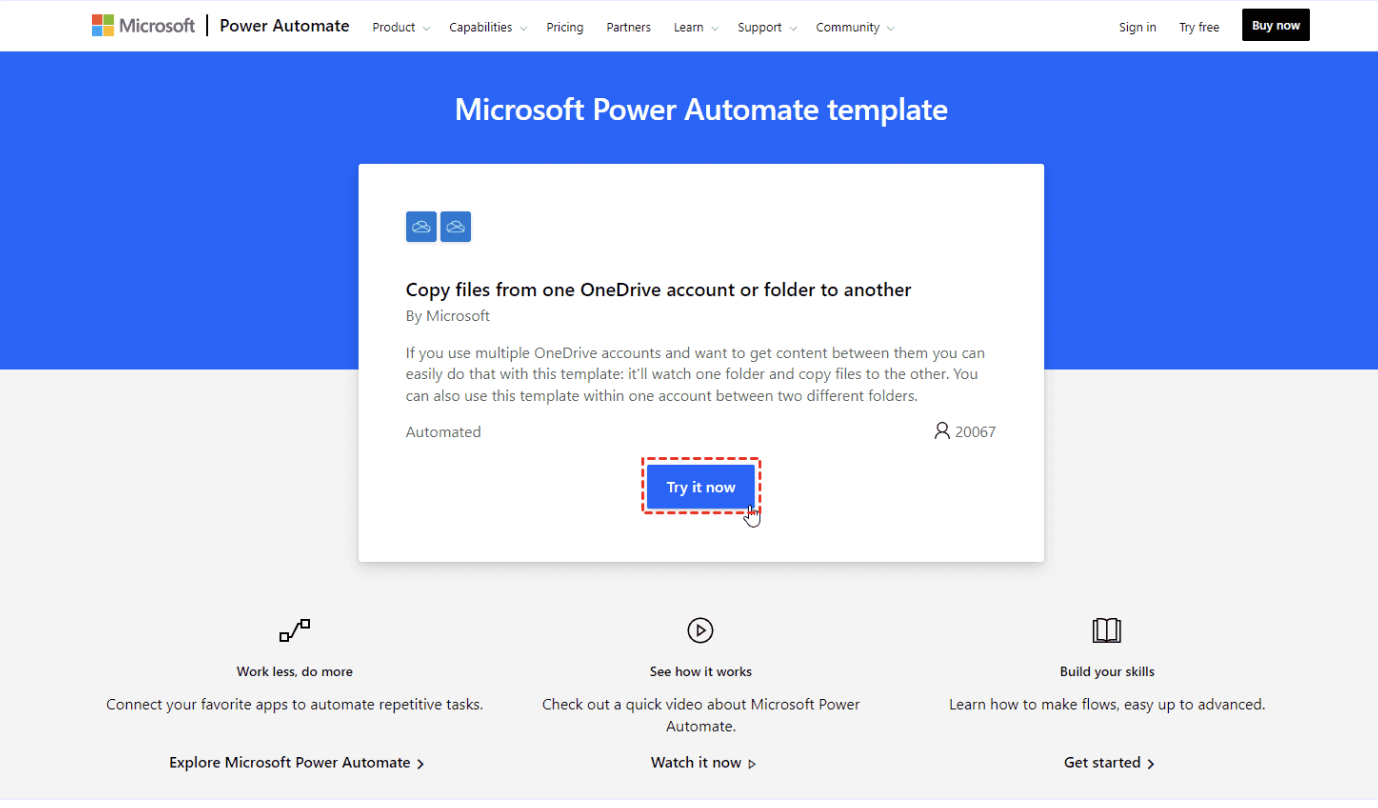Image resolution: width=1378 pixels, height=808 pixels.
Task: Click the open book icon above Build your skills
Action: tap(1107, 630)
